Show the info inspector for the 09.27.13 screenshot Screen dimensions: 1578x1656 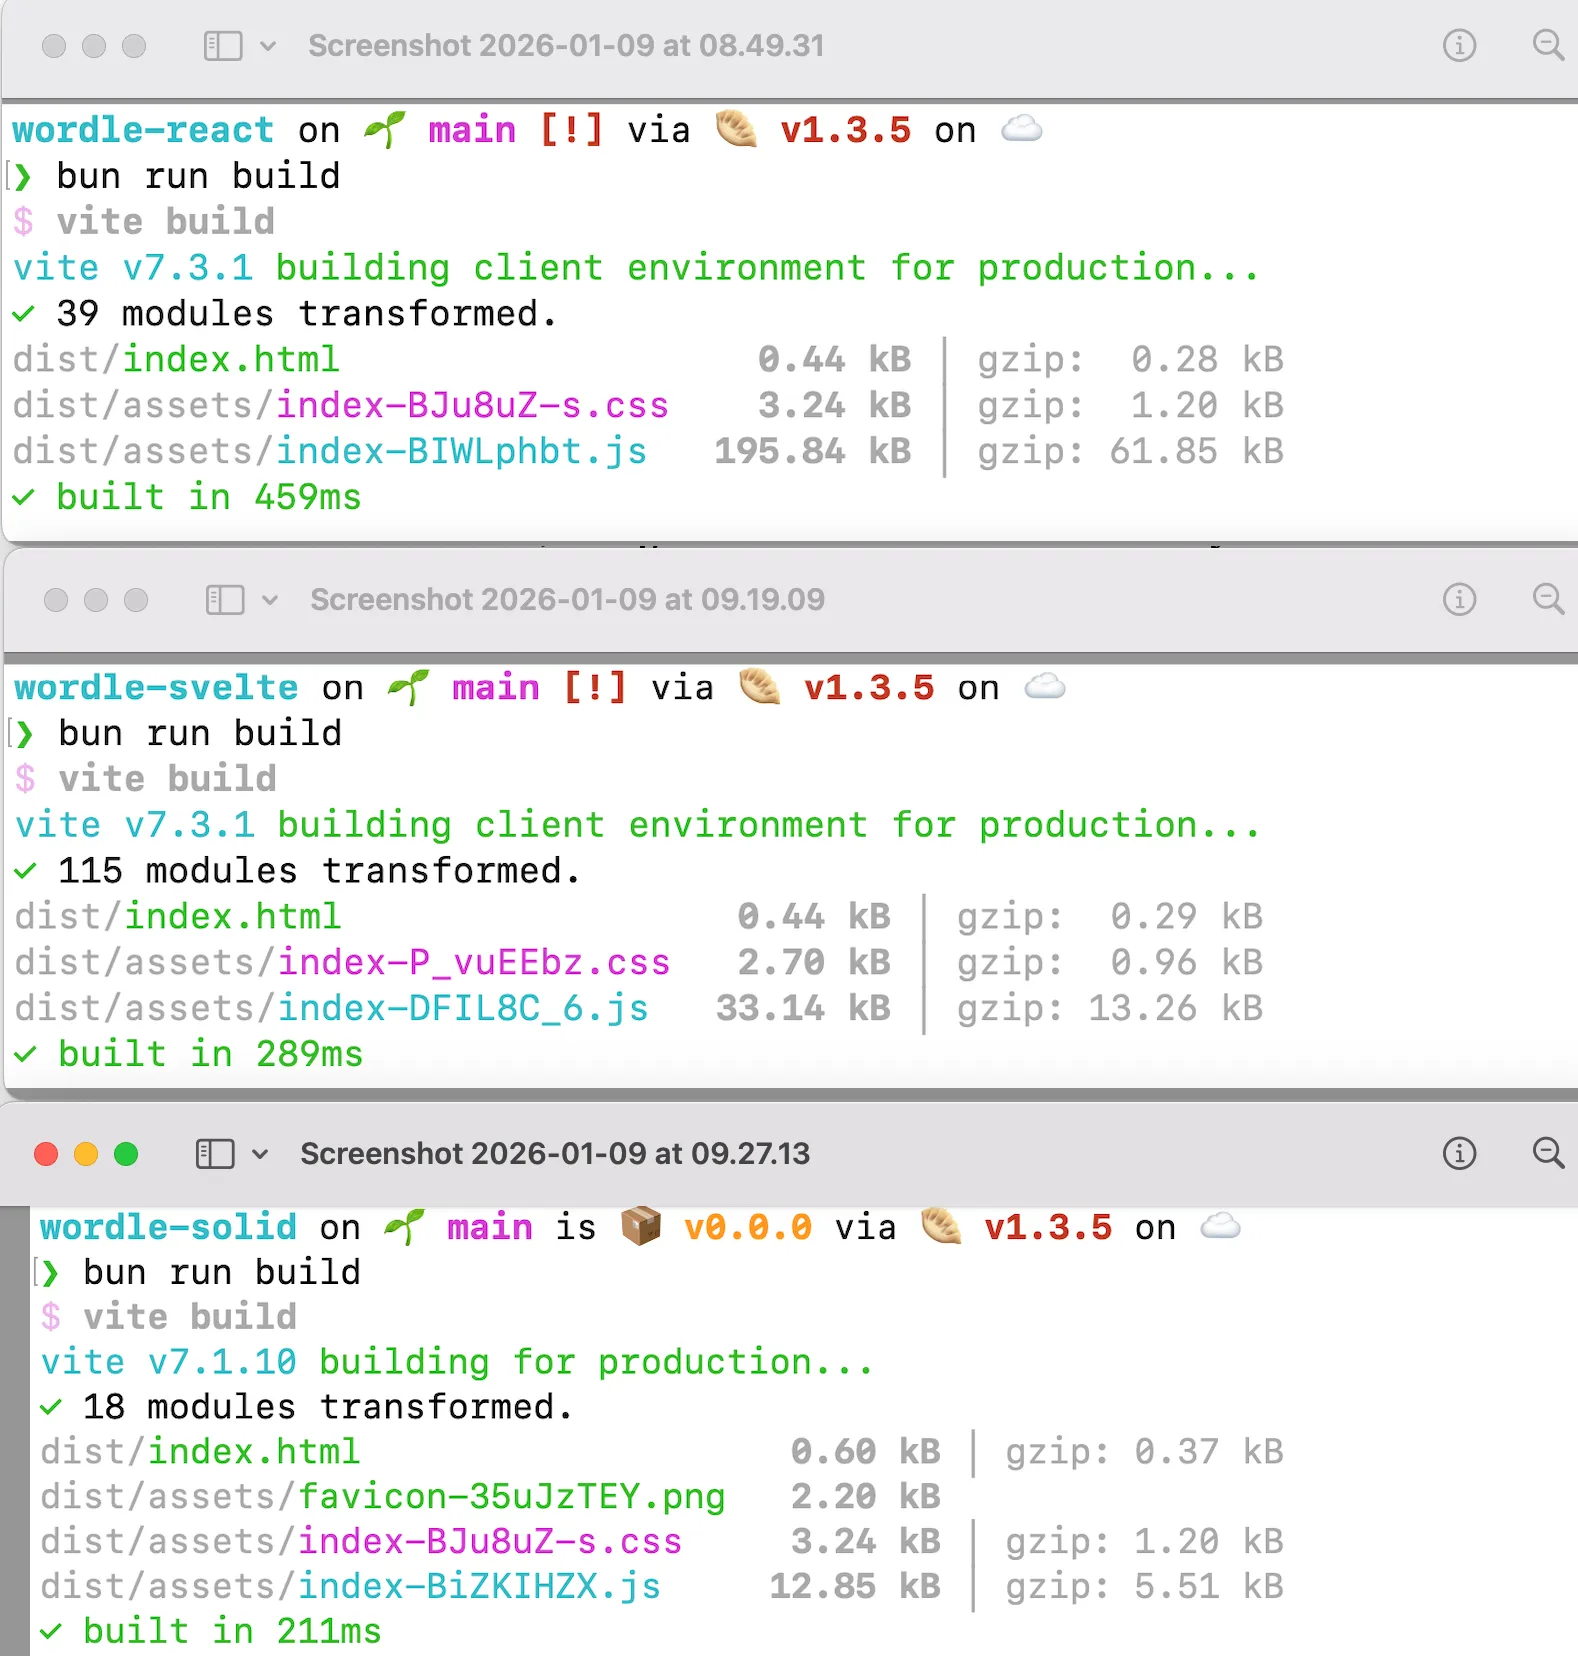(1459, 1154)
